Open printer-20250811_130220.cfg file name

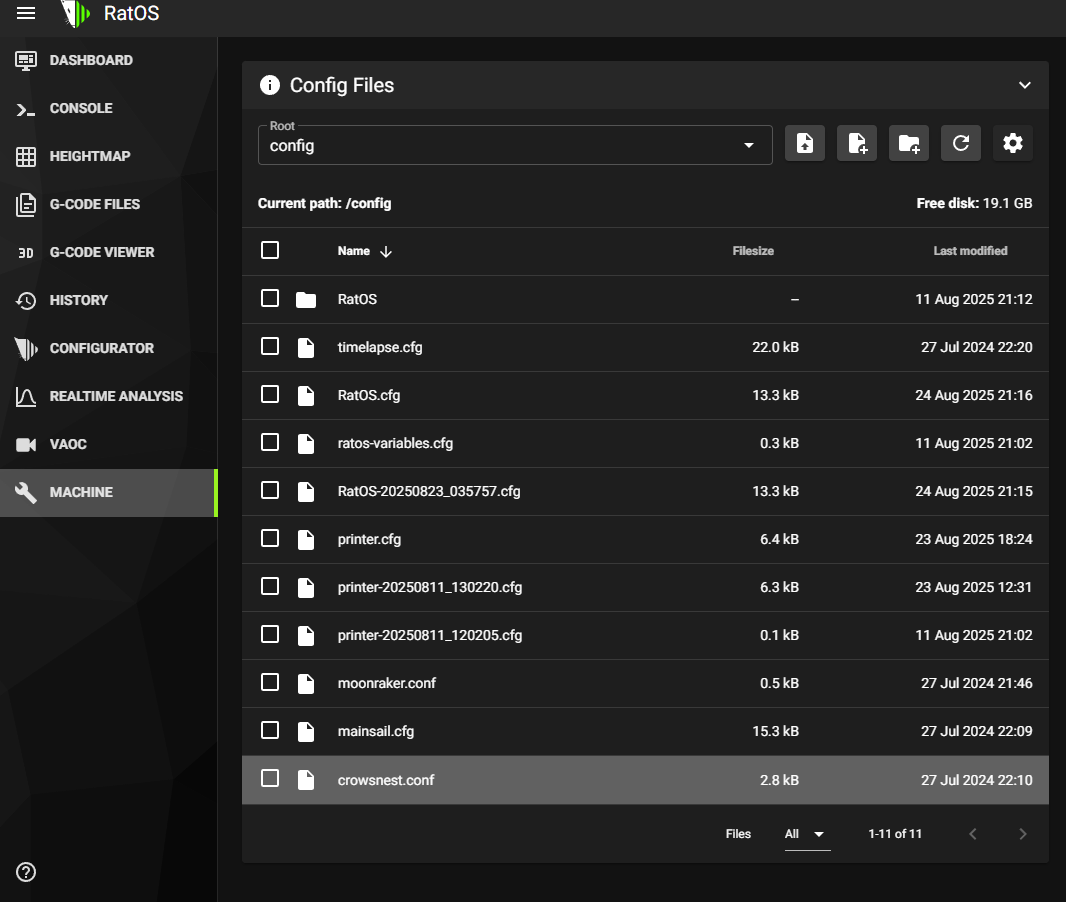point(430,587)
